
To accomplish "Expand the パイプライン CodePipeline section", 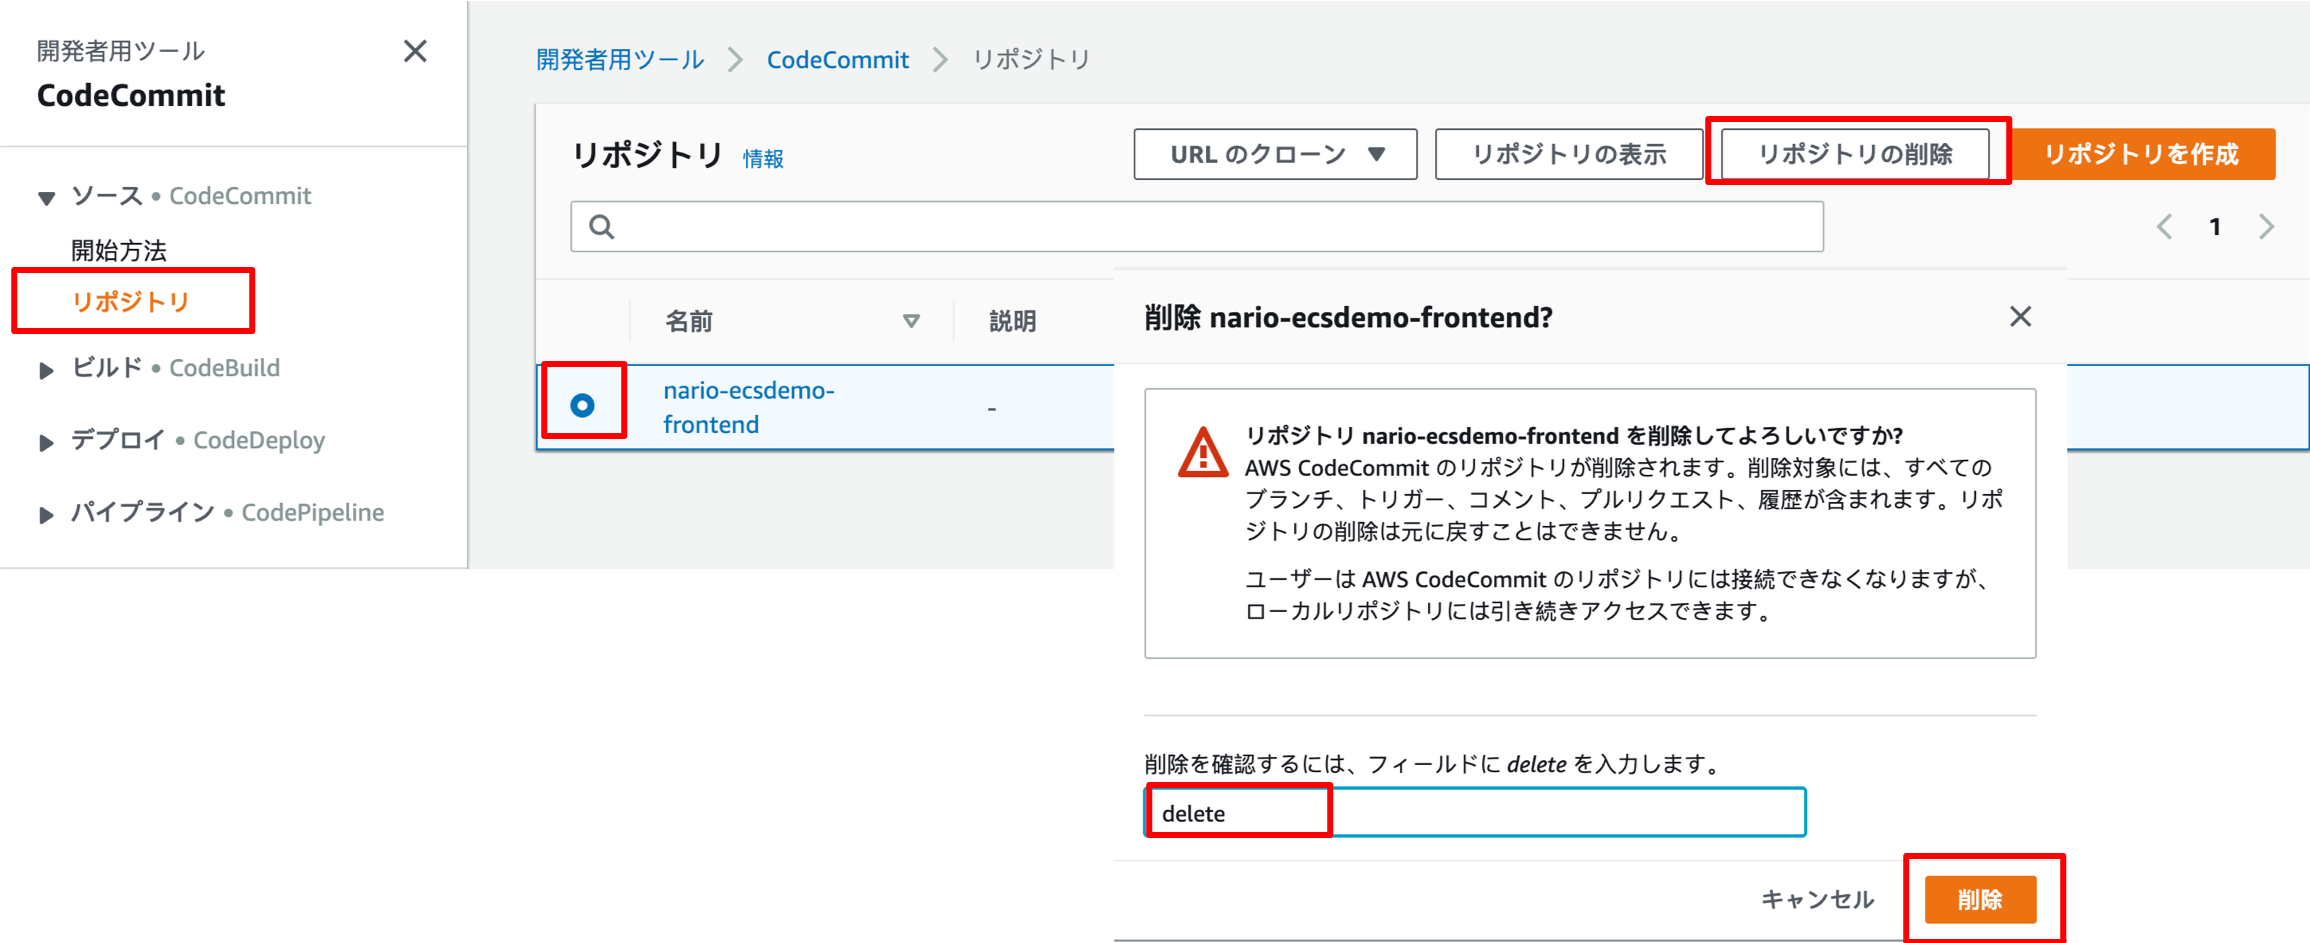I will 46,515.
